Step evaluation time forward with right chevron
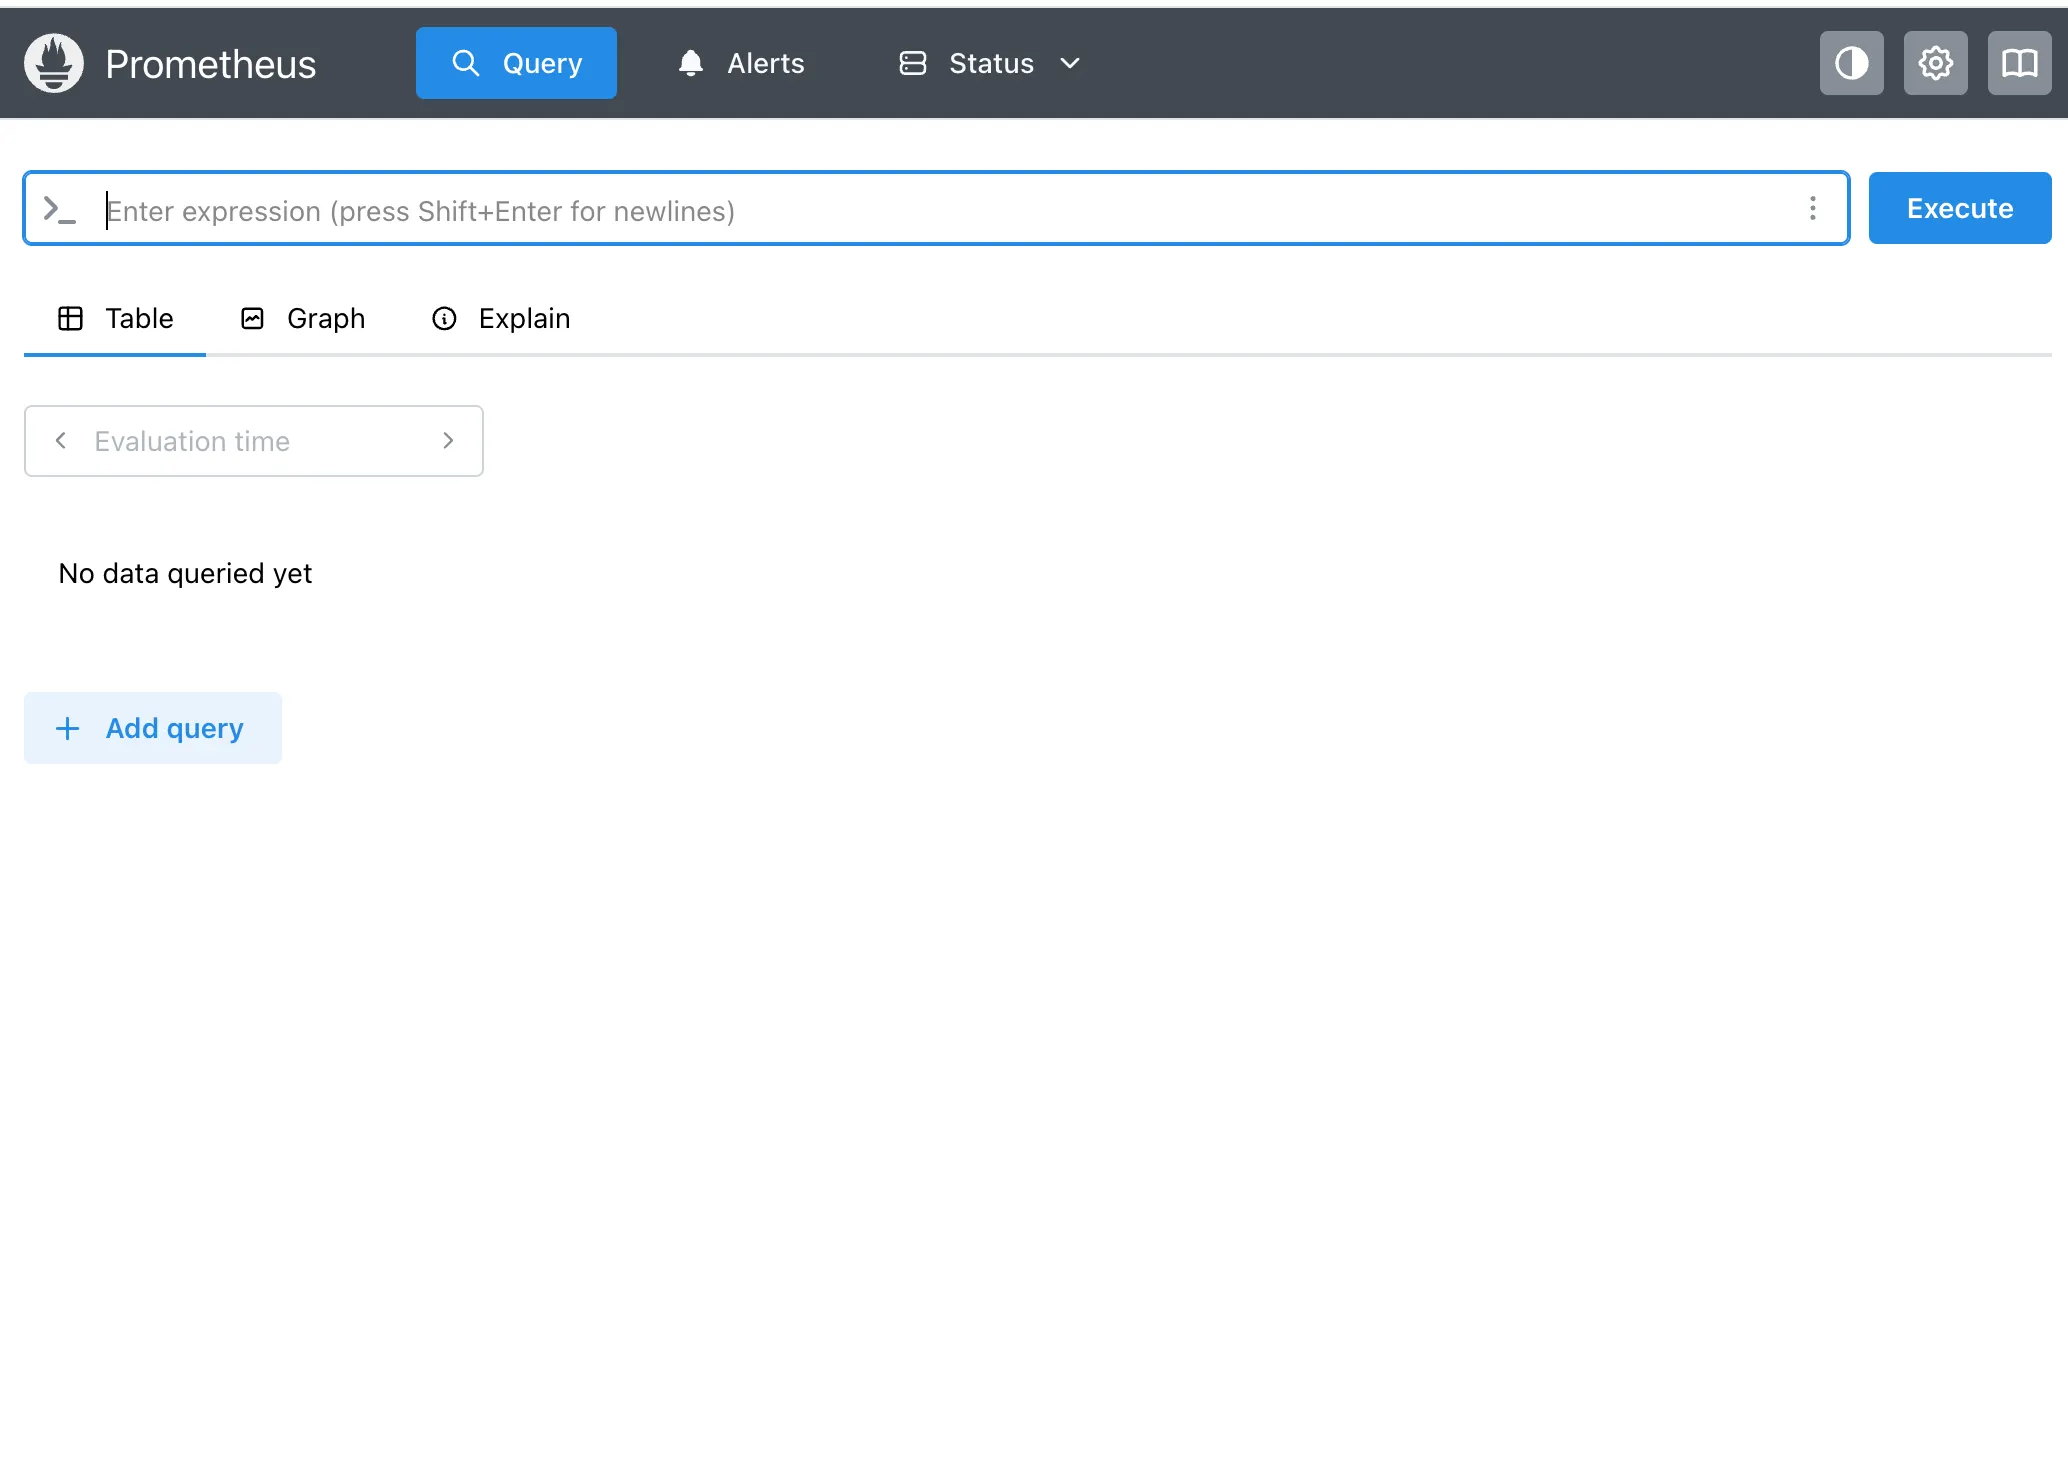The height and width of the screenshot is (1476, 2068). pos(447,441)
